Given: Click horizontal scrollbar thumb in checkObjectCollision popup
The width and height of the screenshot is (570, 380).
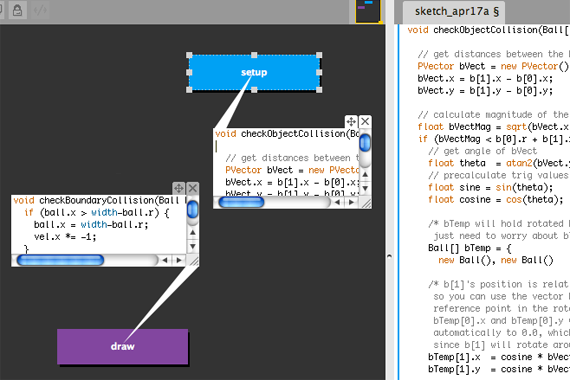Looking at the screenshot, I should (241, 202).
